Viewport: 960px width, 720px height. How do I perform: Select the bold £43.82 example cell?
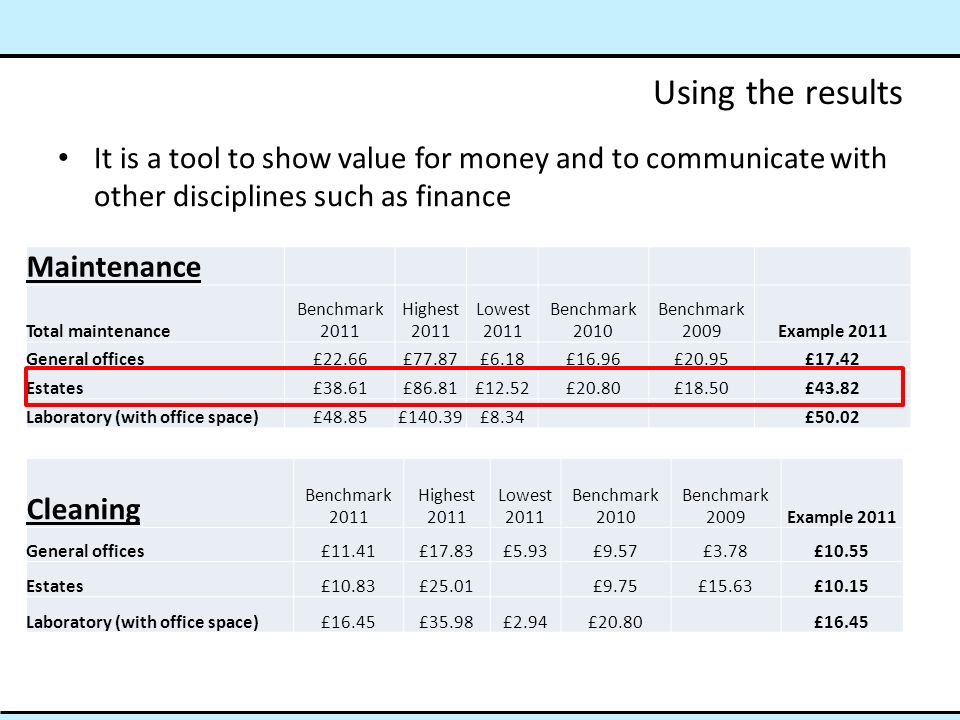(x=832, y=388)
